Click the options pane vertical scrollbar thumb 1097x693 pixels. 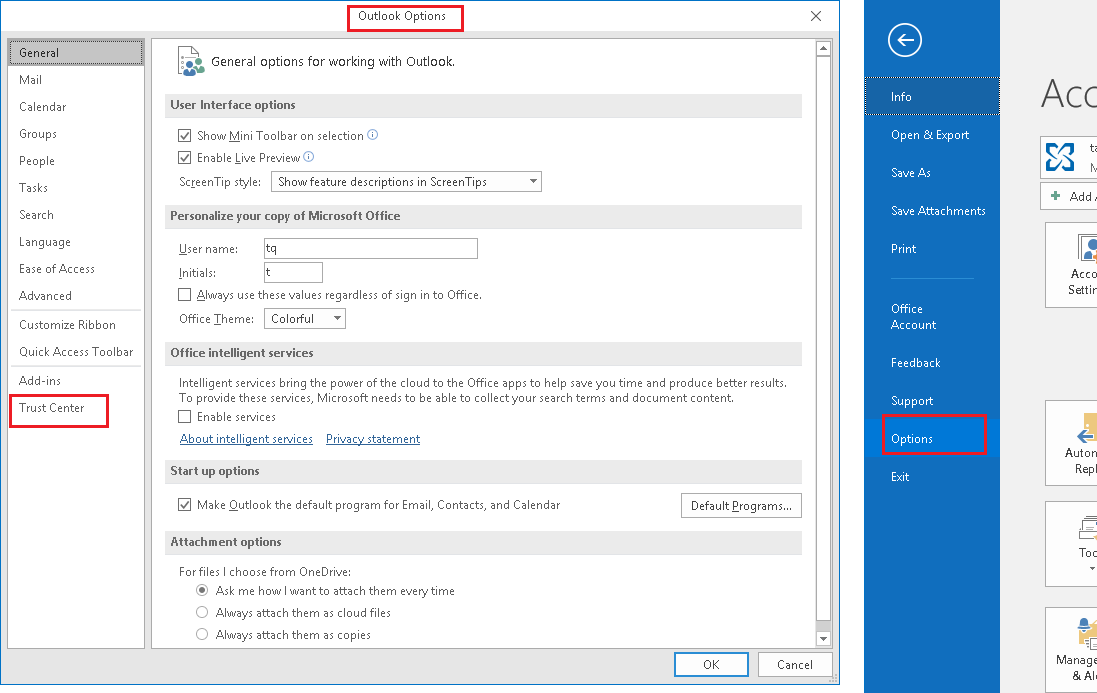tap(823, 338)
